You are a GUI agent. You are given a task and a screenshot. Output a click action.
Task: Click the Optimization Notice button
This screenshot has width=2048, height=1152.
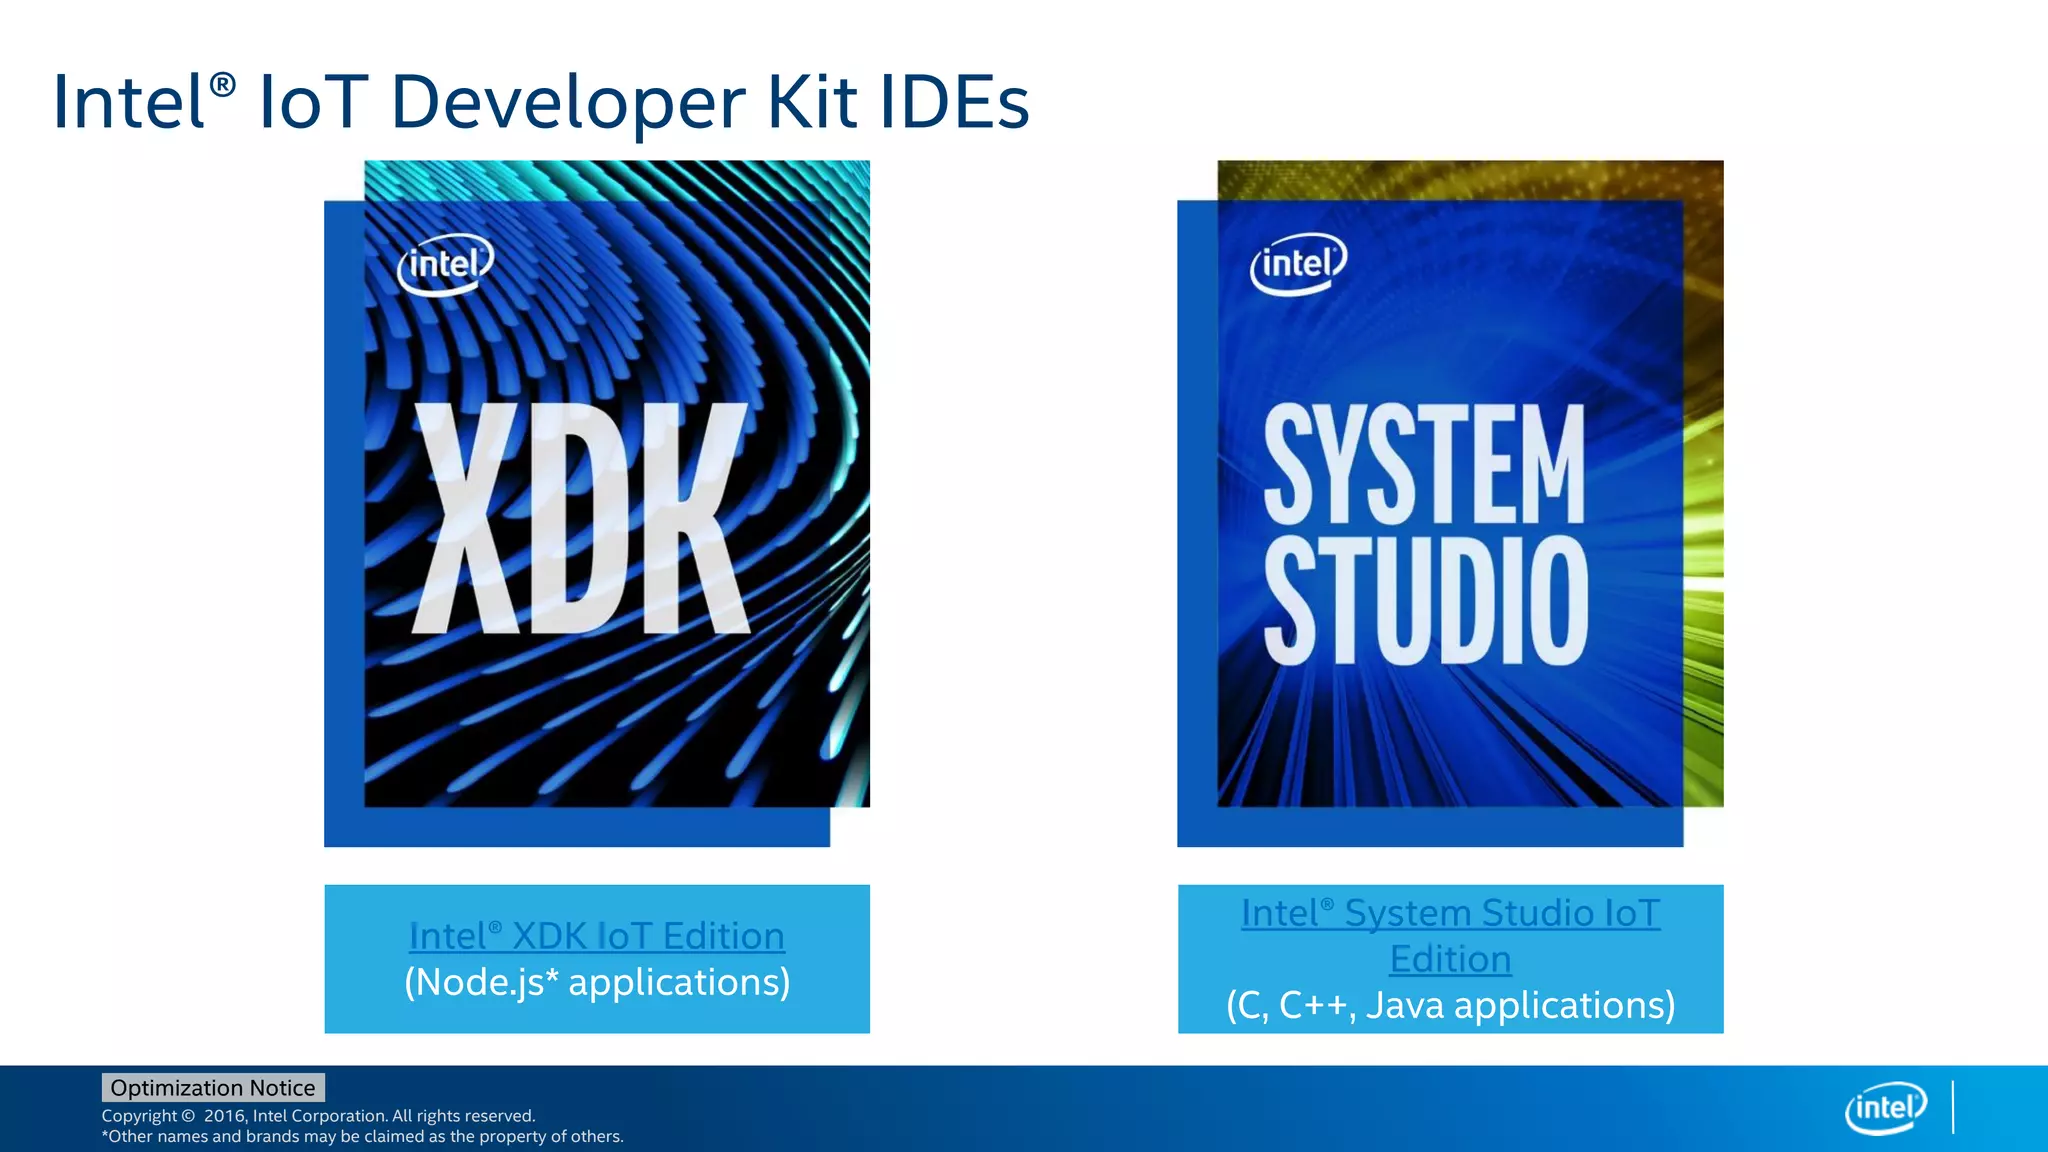(x=213, y=1087)
